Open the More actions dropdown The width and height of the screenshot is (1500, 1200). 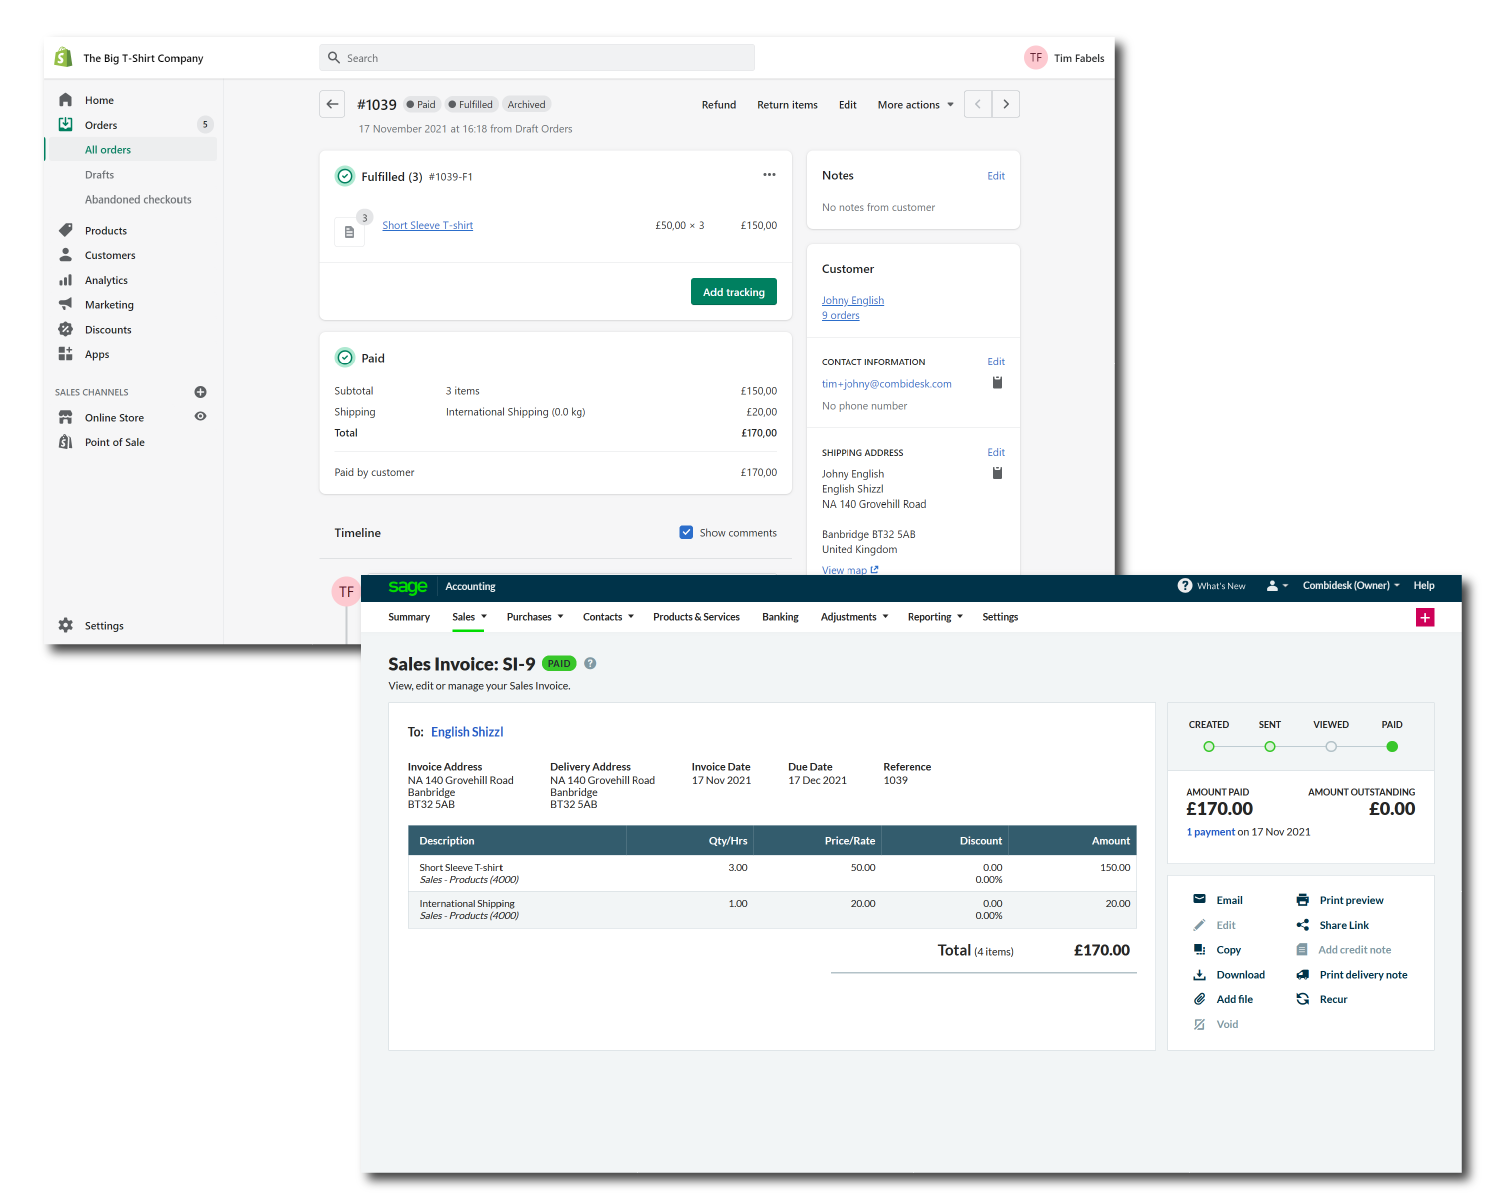pos(912,104)
